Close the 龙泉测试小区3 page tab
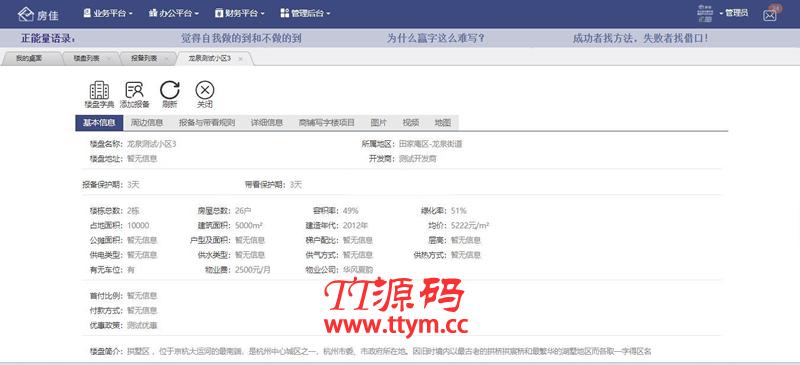This screenshot has width=800, height=365. coord(240,59)
